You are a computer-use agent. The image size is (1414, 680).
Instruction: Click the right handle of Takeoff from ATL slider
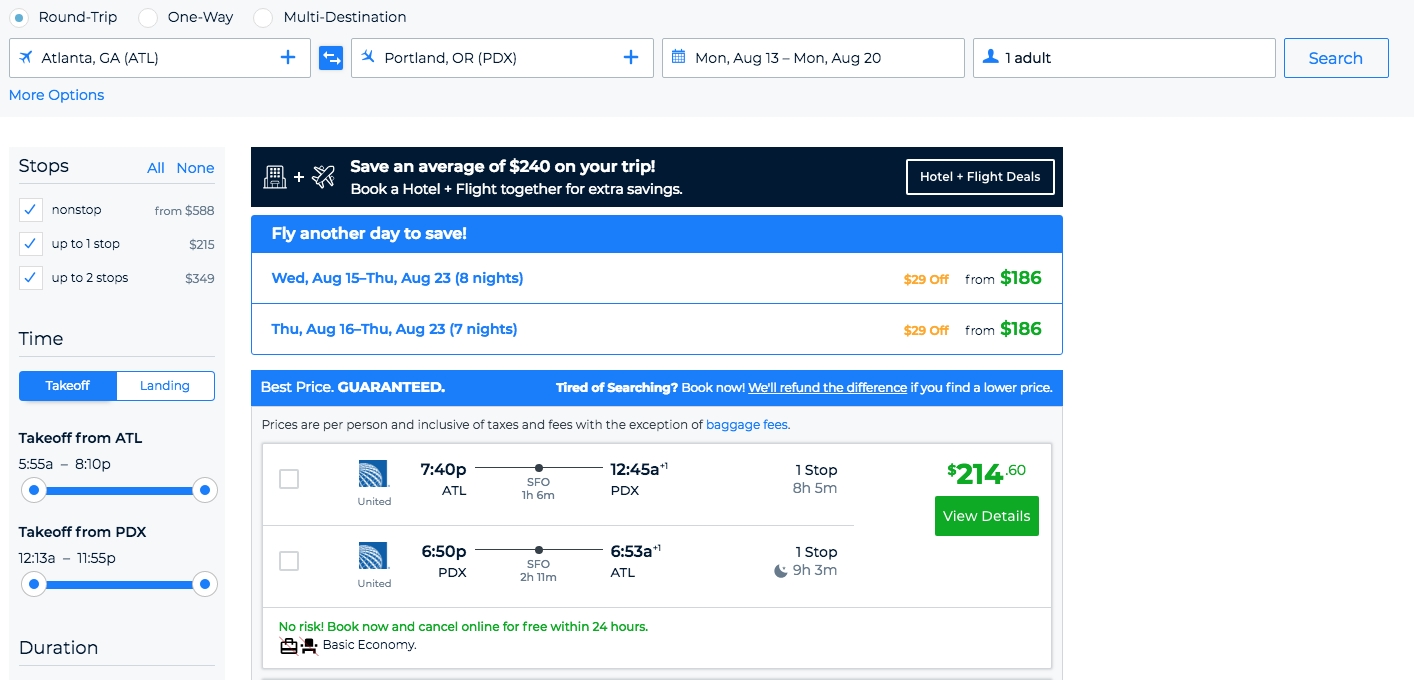205,490
